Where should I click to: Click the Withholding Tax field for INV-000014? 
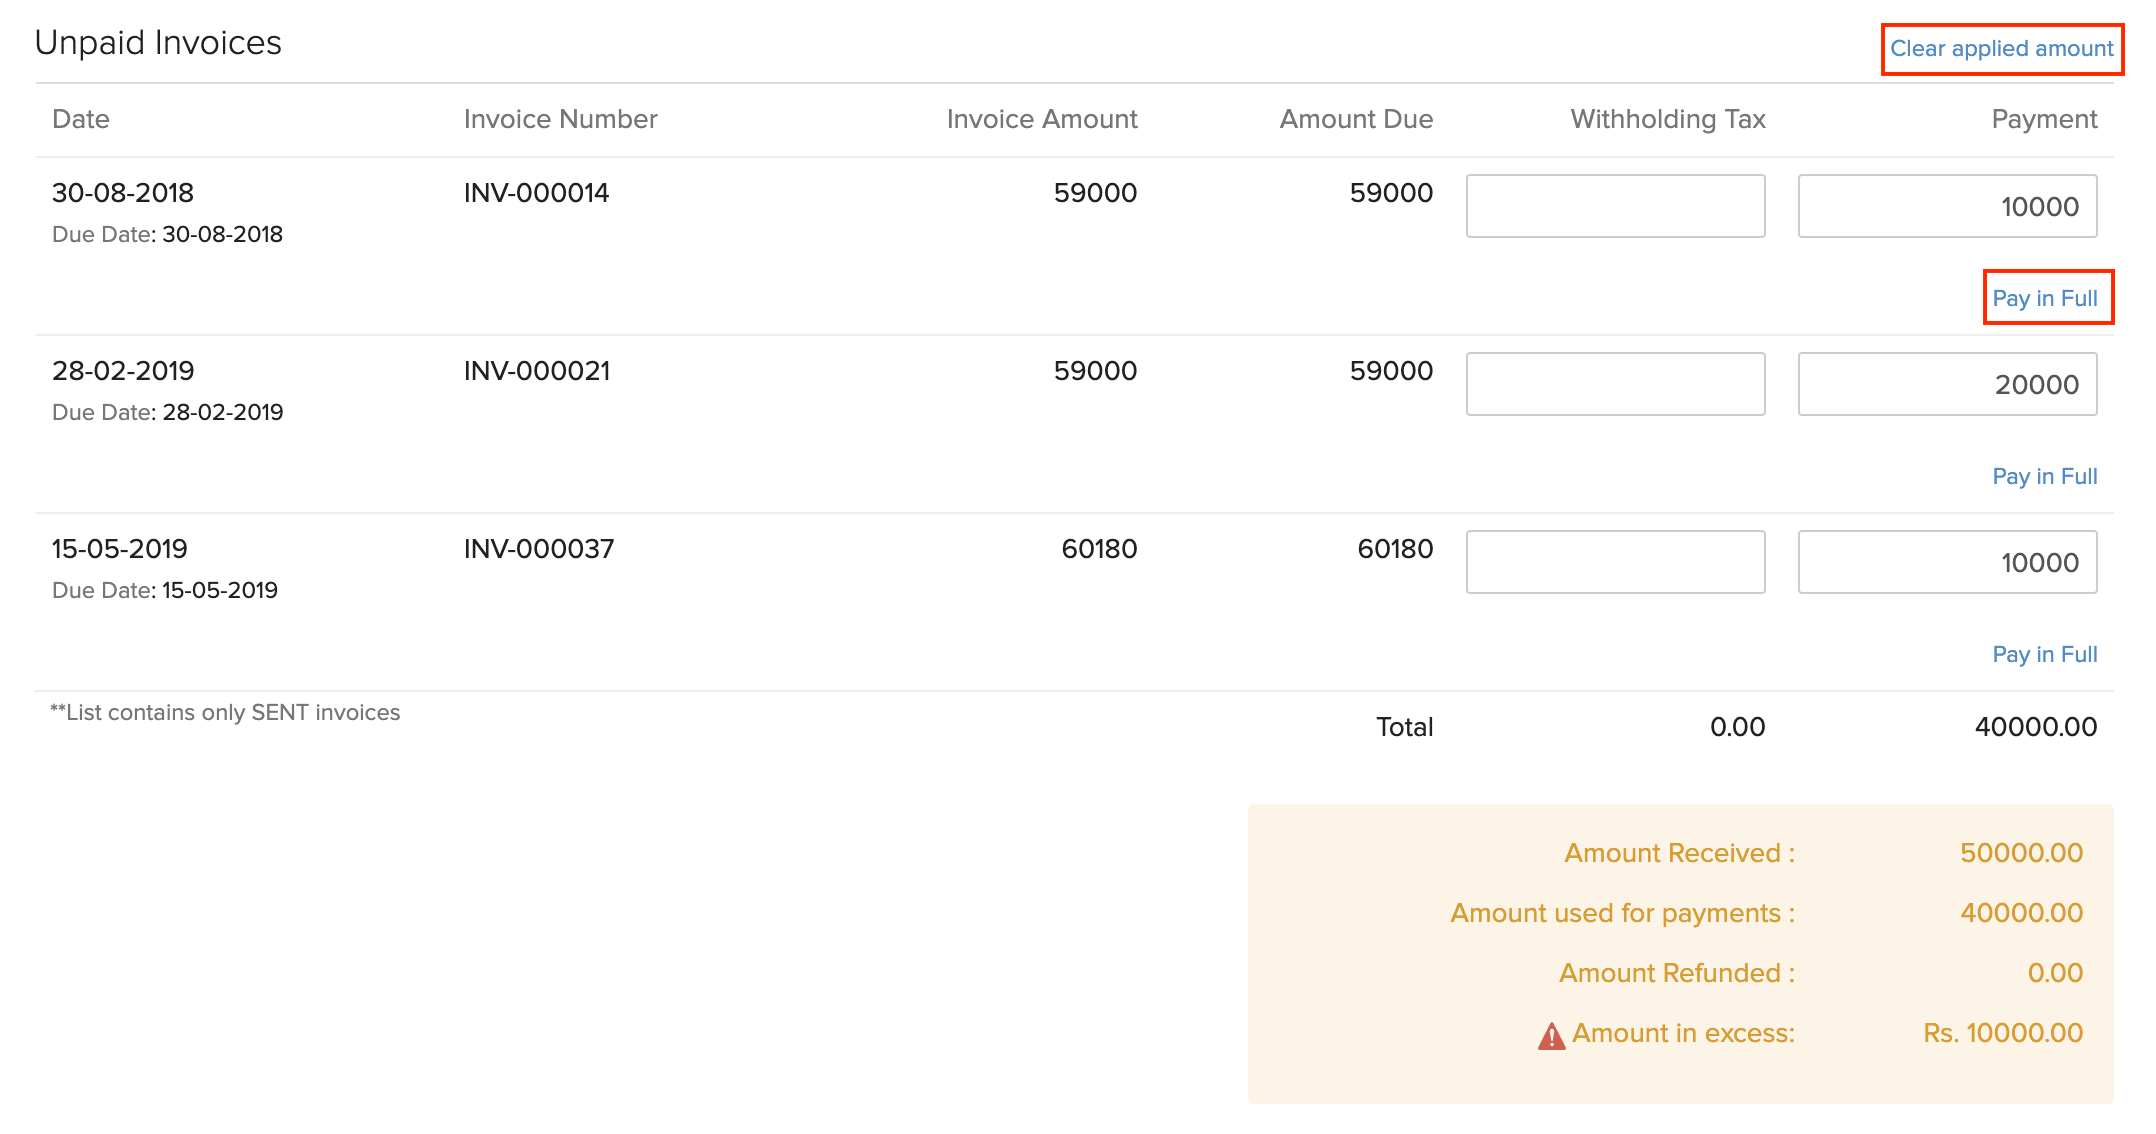1615,207
